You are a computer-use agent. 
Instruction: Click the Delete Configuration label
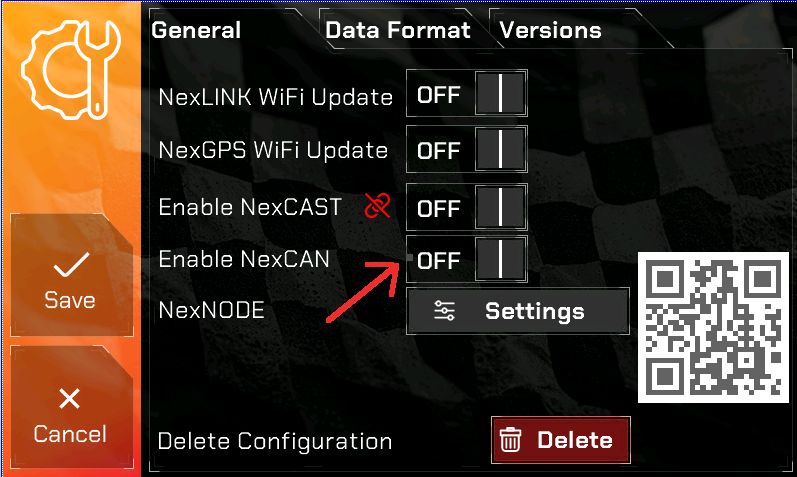pos(275,441)
